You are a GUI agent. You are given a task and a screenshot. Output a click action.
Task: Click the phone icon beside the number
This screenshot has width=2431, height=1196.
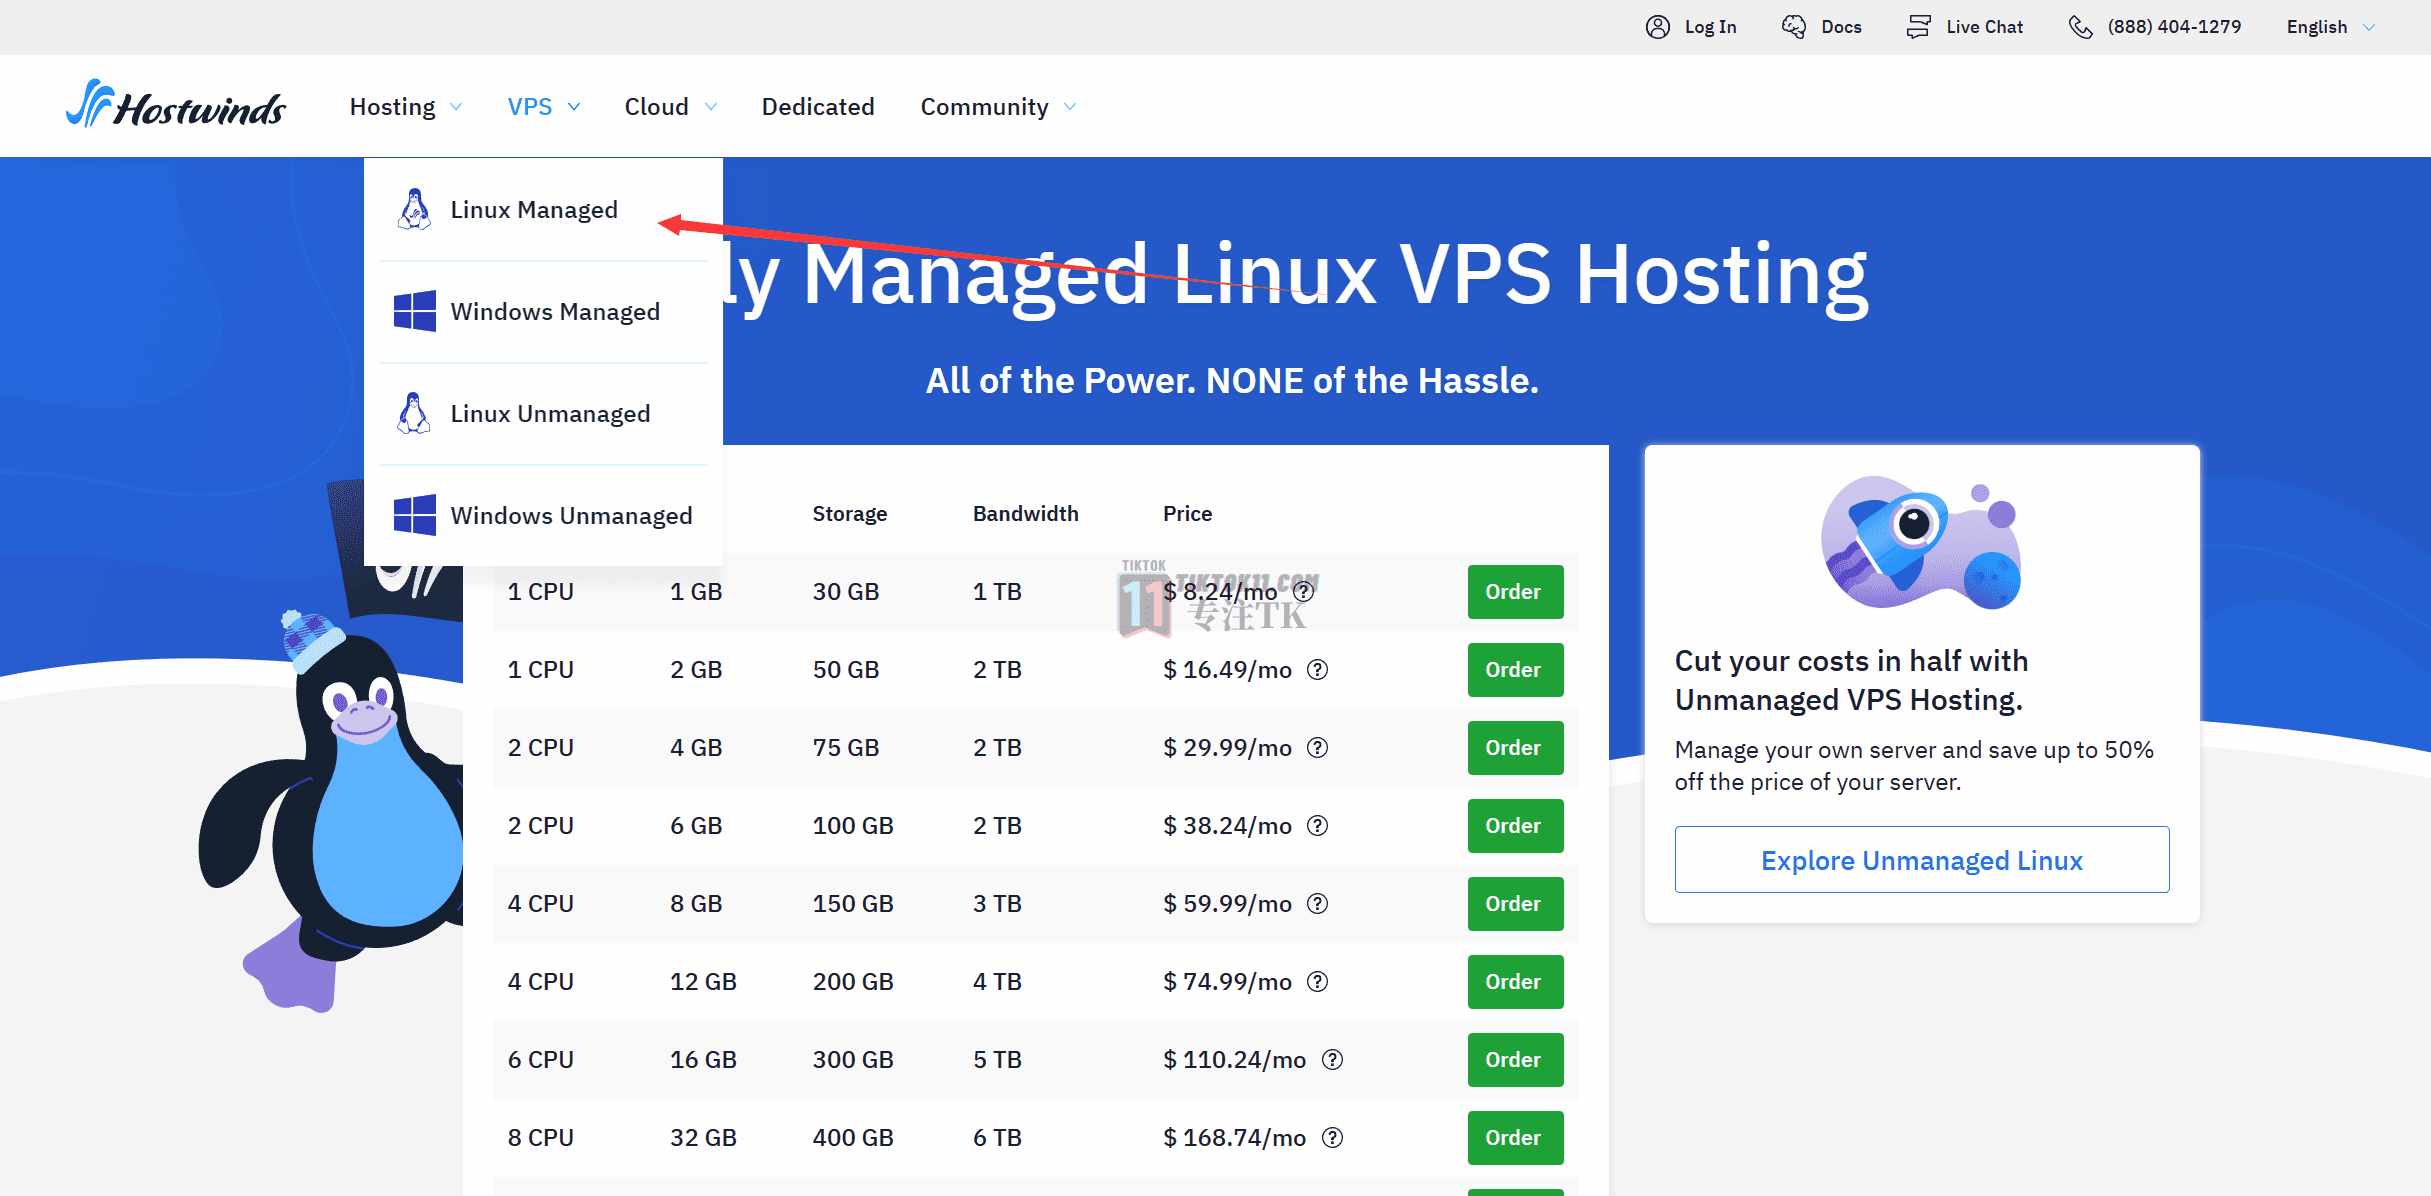click(x=2080, y=27)
